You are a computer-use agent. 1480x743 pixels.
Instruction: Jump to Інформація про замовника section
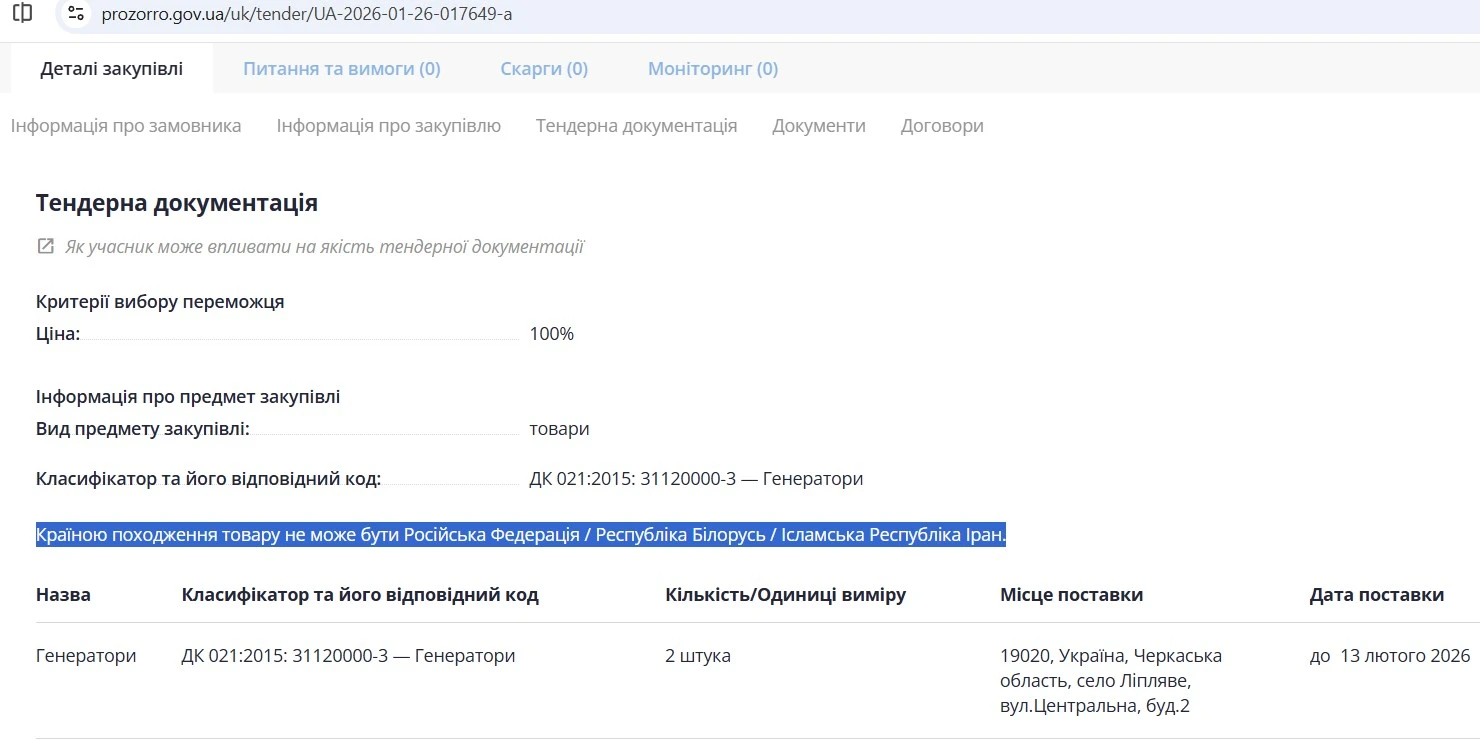tap(126, 126)
